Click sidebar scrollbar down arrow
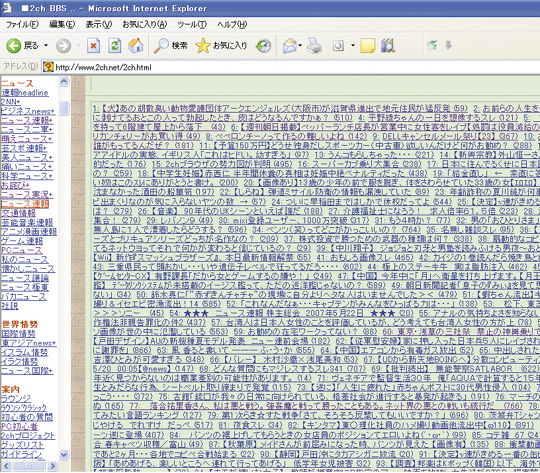Screen dimensions: 540x473 pyautogui.click(x=64, y=455)
